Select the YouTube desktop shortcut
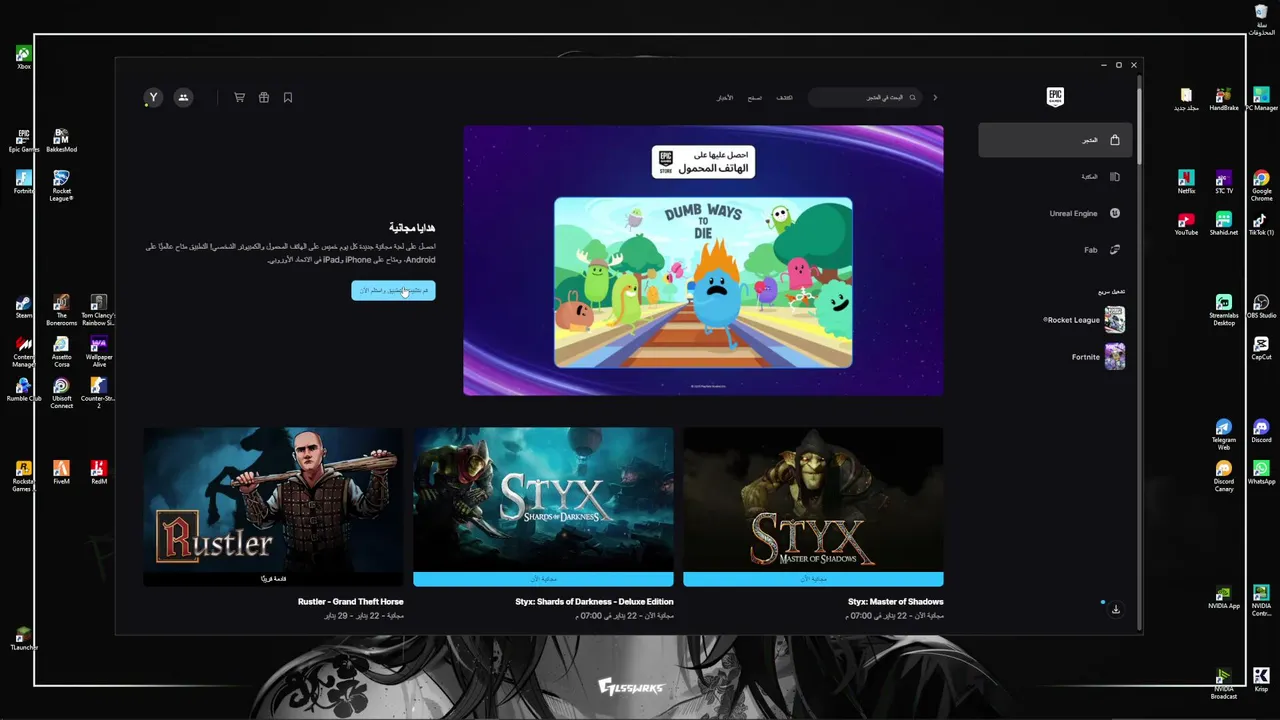Viewport: 1280px width, 720px height. 1186,223
